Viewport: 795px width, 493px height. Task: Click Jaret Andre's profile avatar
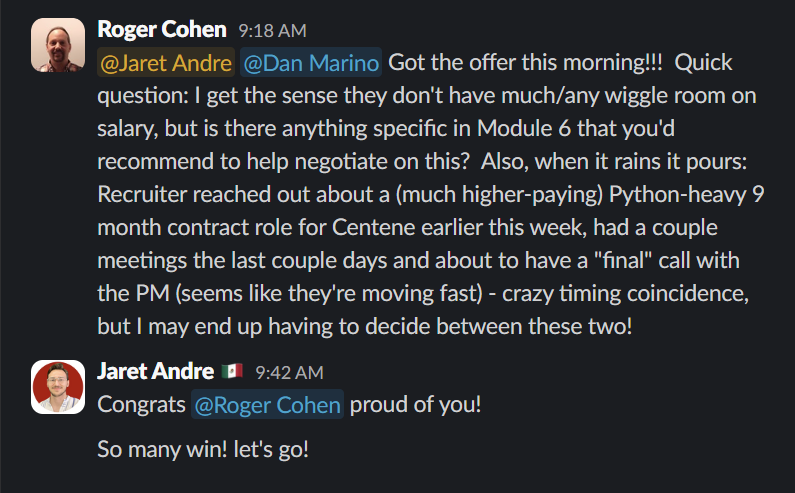(57, 387)
